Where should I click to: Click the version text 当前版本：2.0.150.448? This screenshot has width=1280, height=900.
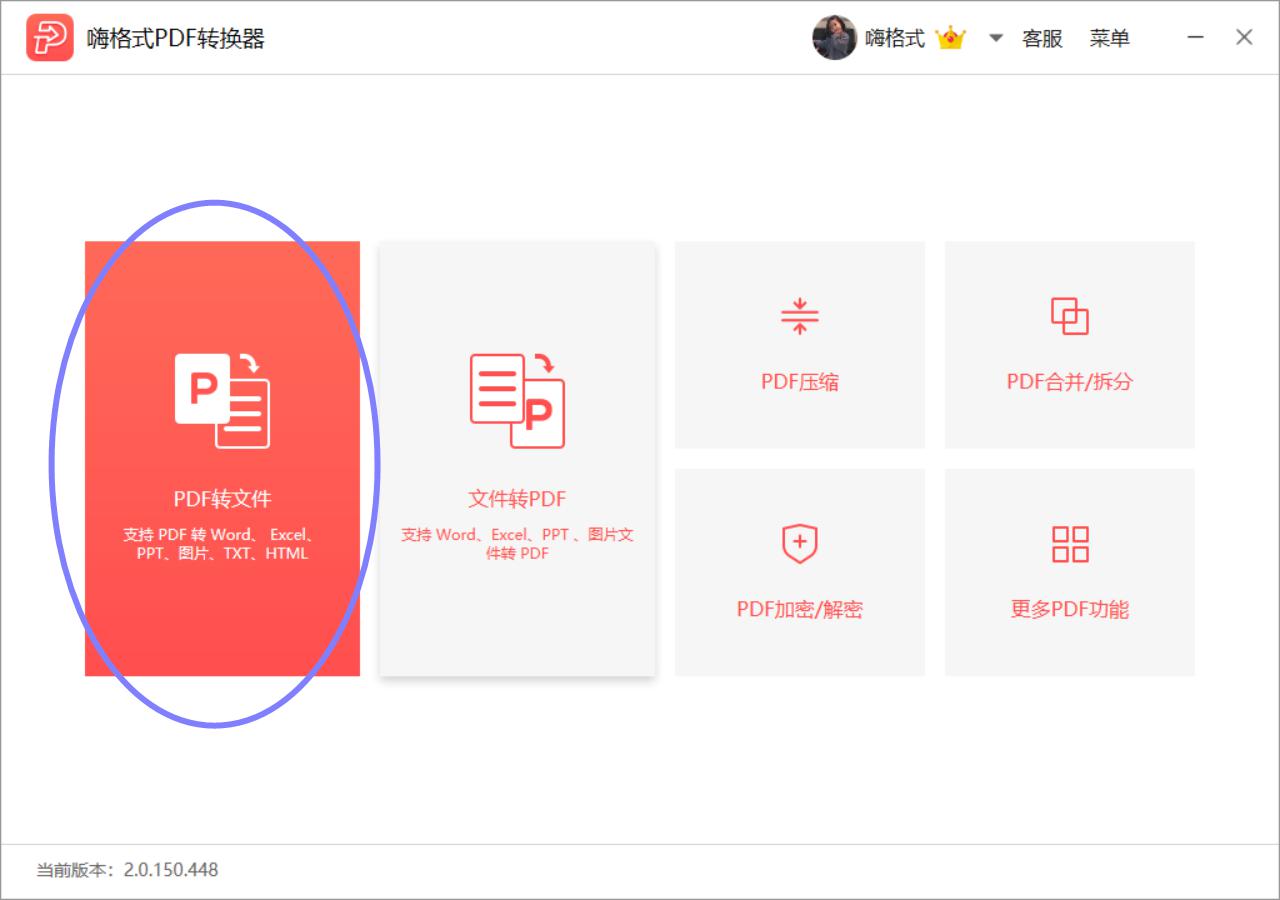pos(127,870)
